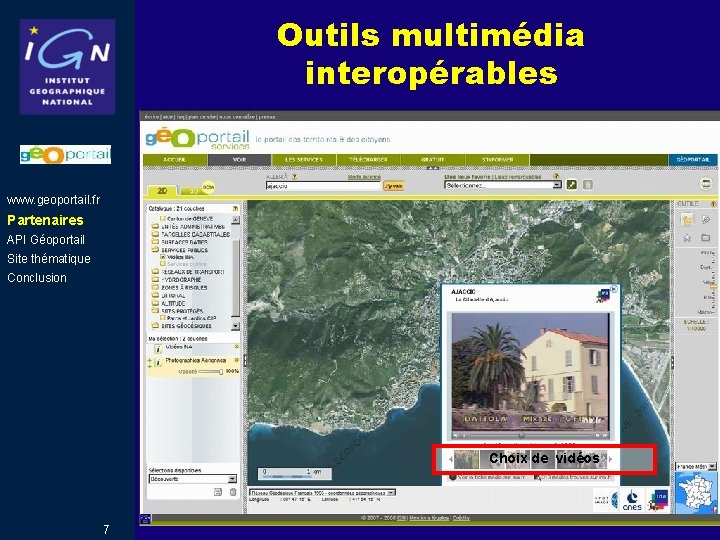The image size is (720, 540).
Task: Open the coordinate system dropdown below map
Action: click(322, 493)
